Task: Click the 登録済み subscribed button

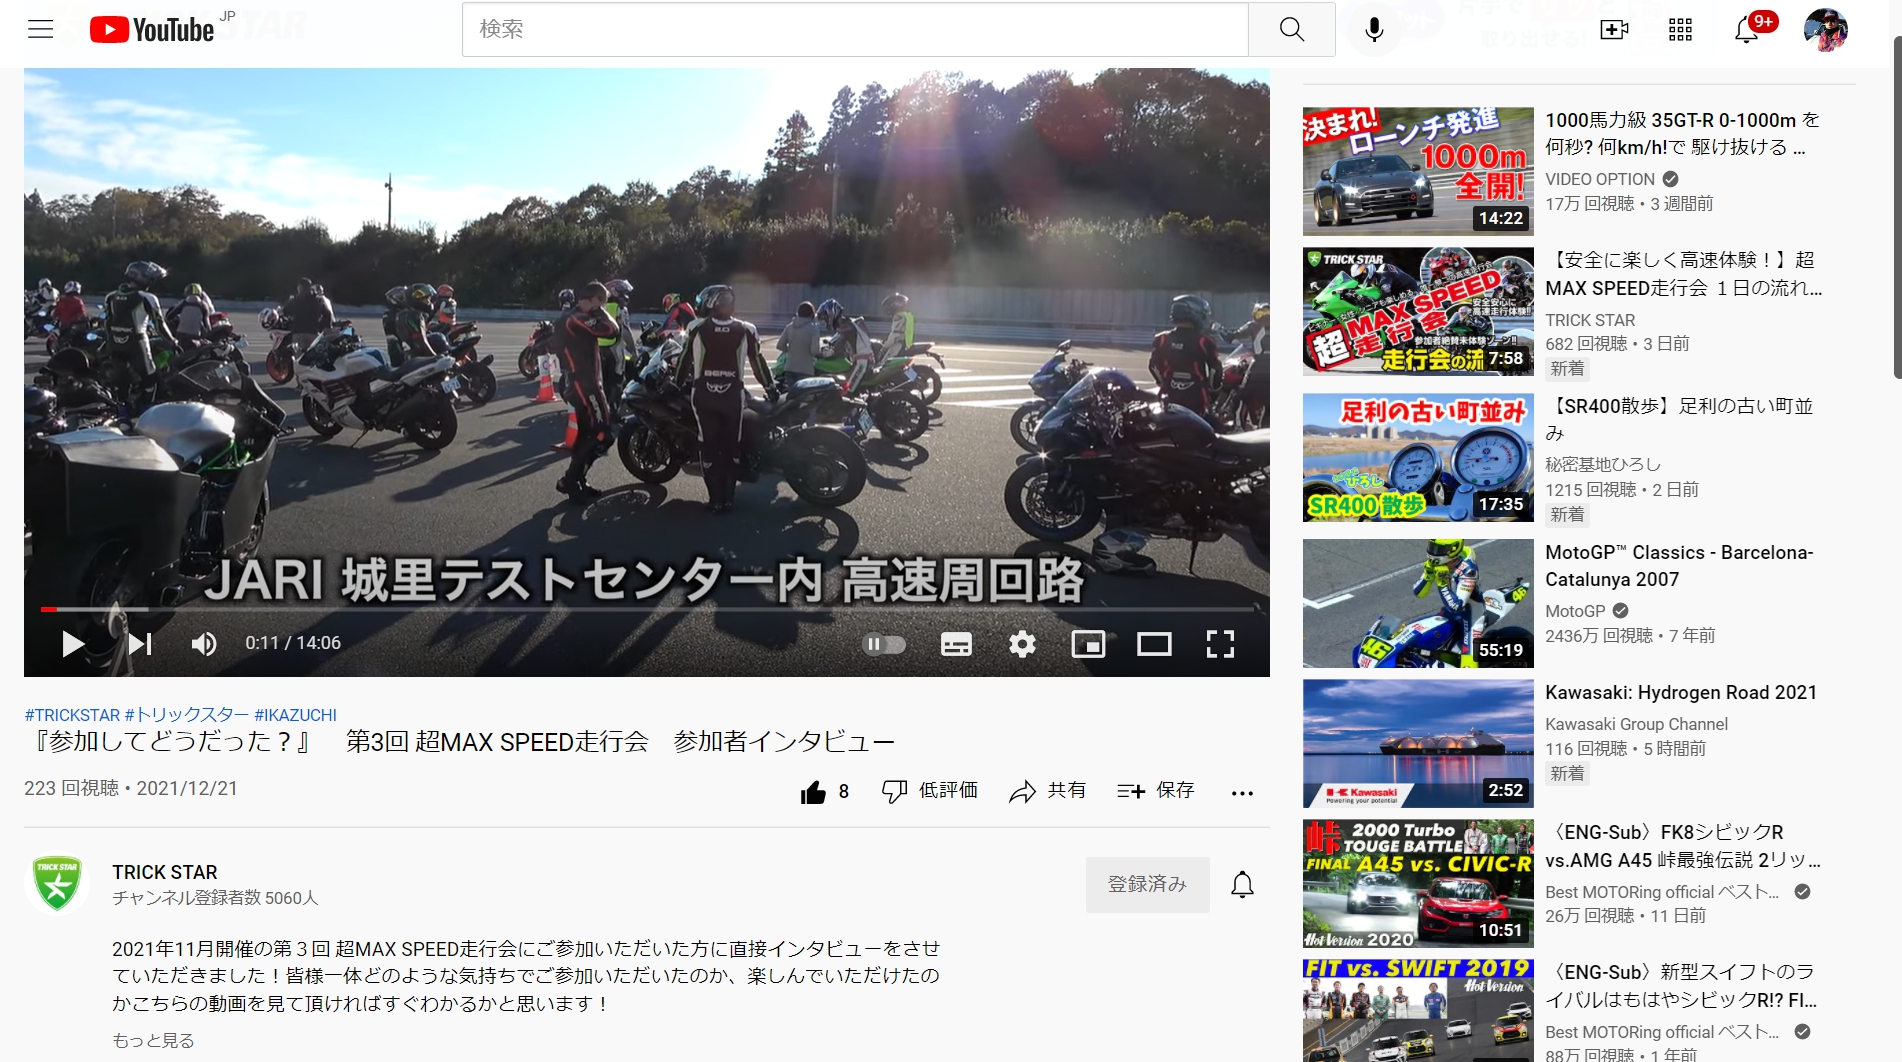Action: 1147,884
